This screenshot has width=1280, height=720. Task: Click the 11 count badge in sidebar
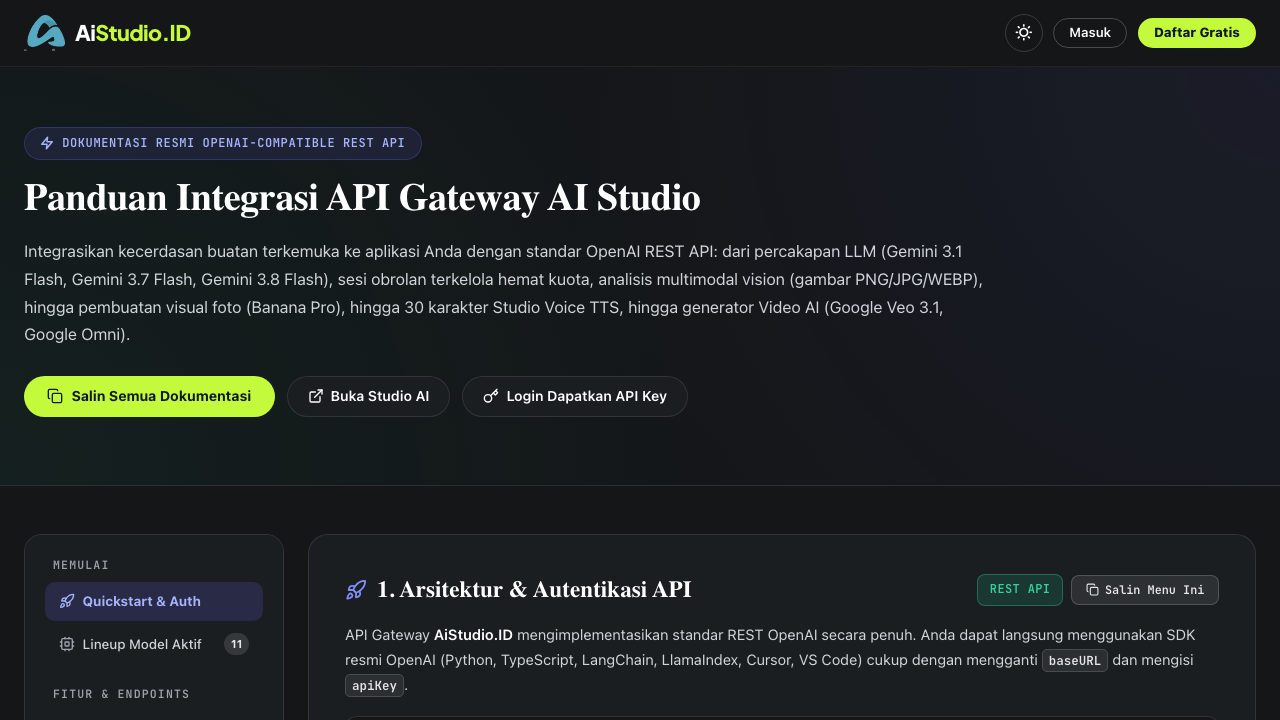pos(236,644)
